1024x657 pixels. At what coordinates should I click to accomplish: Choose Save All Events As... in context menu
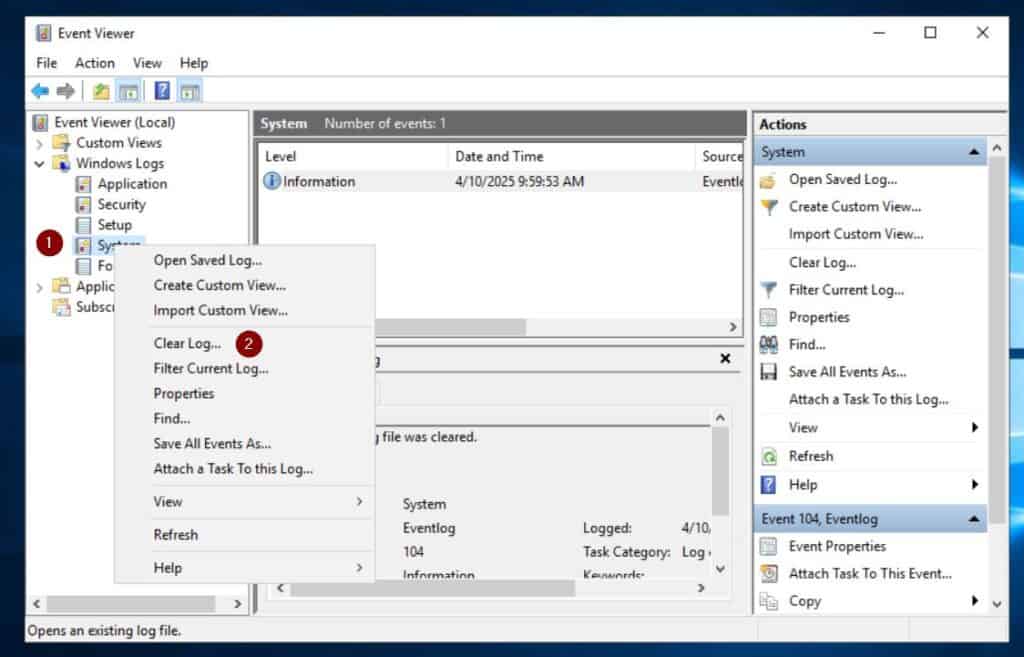pos(212,443)
